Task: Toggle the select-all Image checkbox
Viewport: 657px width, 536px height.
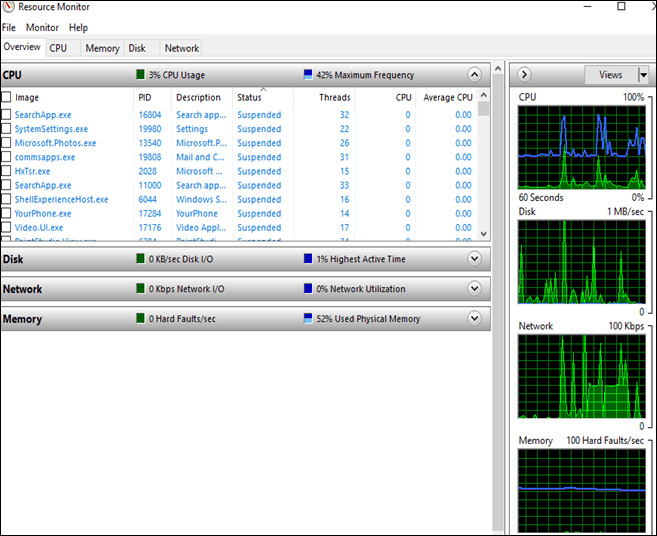Action: click(x=6, y=97)
